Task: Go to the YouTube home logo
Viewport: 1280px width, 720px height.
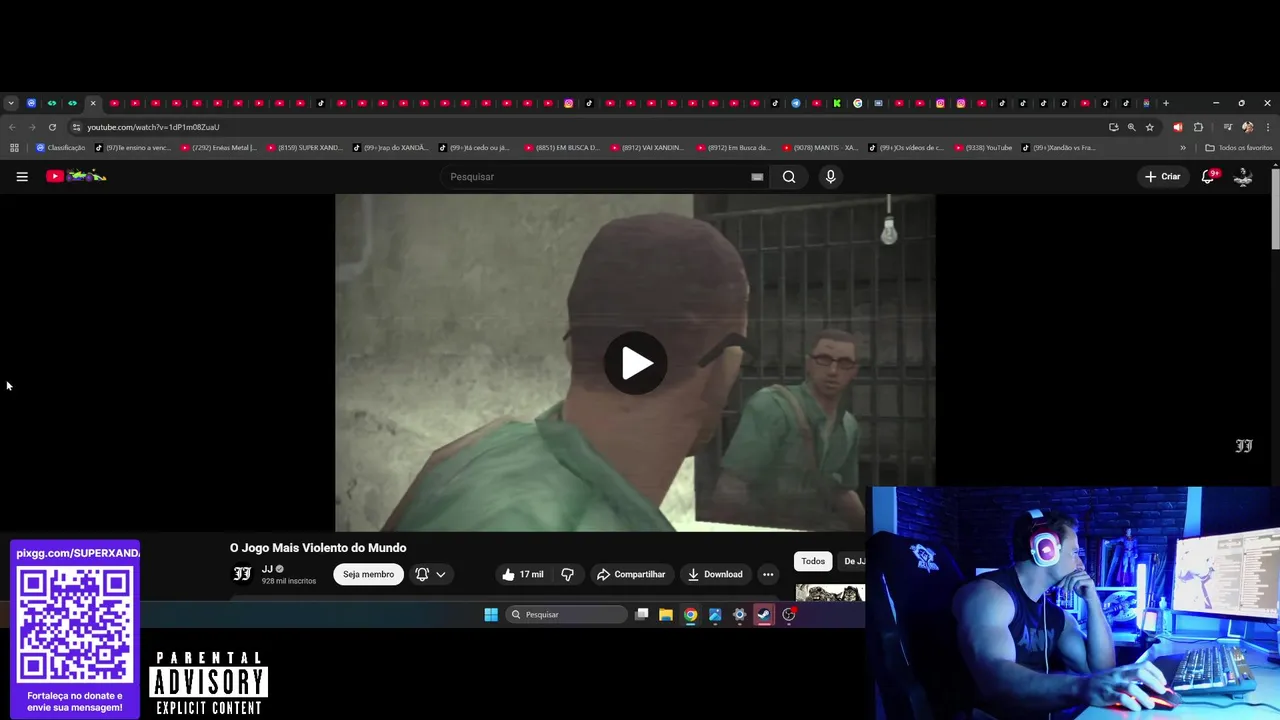Action: tap(76, 176)
